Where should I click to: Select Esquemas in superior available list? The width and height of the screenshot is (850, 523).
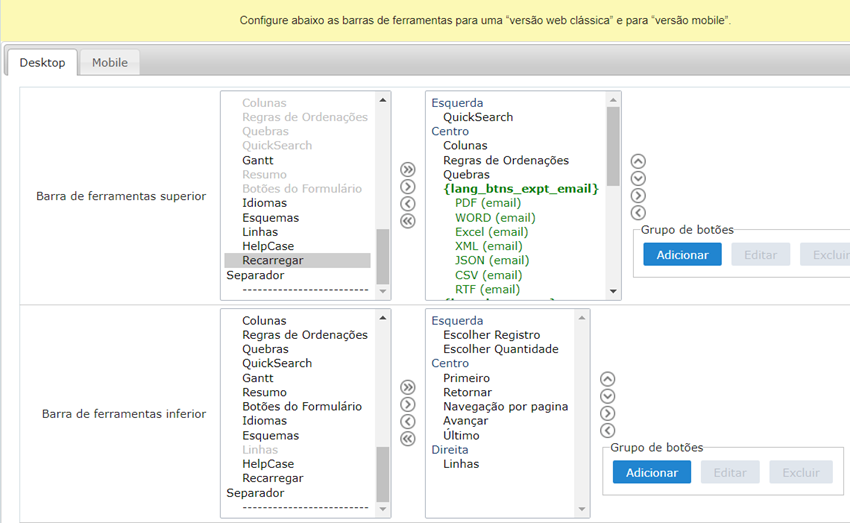271,218
